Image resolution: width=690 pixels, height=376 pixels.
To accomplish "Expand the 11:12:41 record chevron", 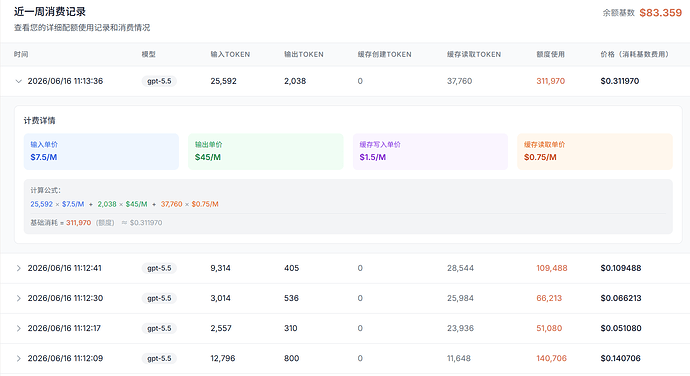I will (x=18, y=268).
